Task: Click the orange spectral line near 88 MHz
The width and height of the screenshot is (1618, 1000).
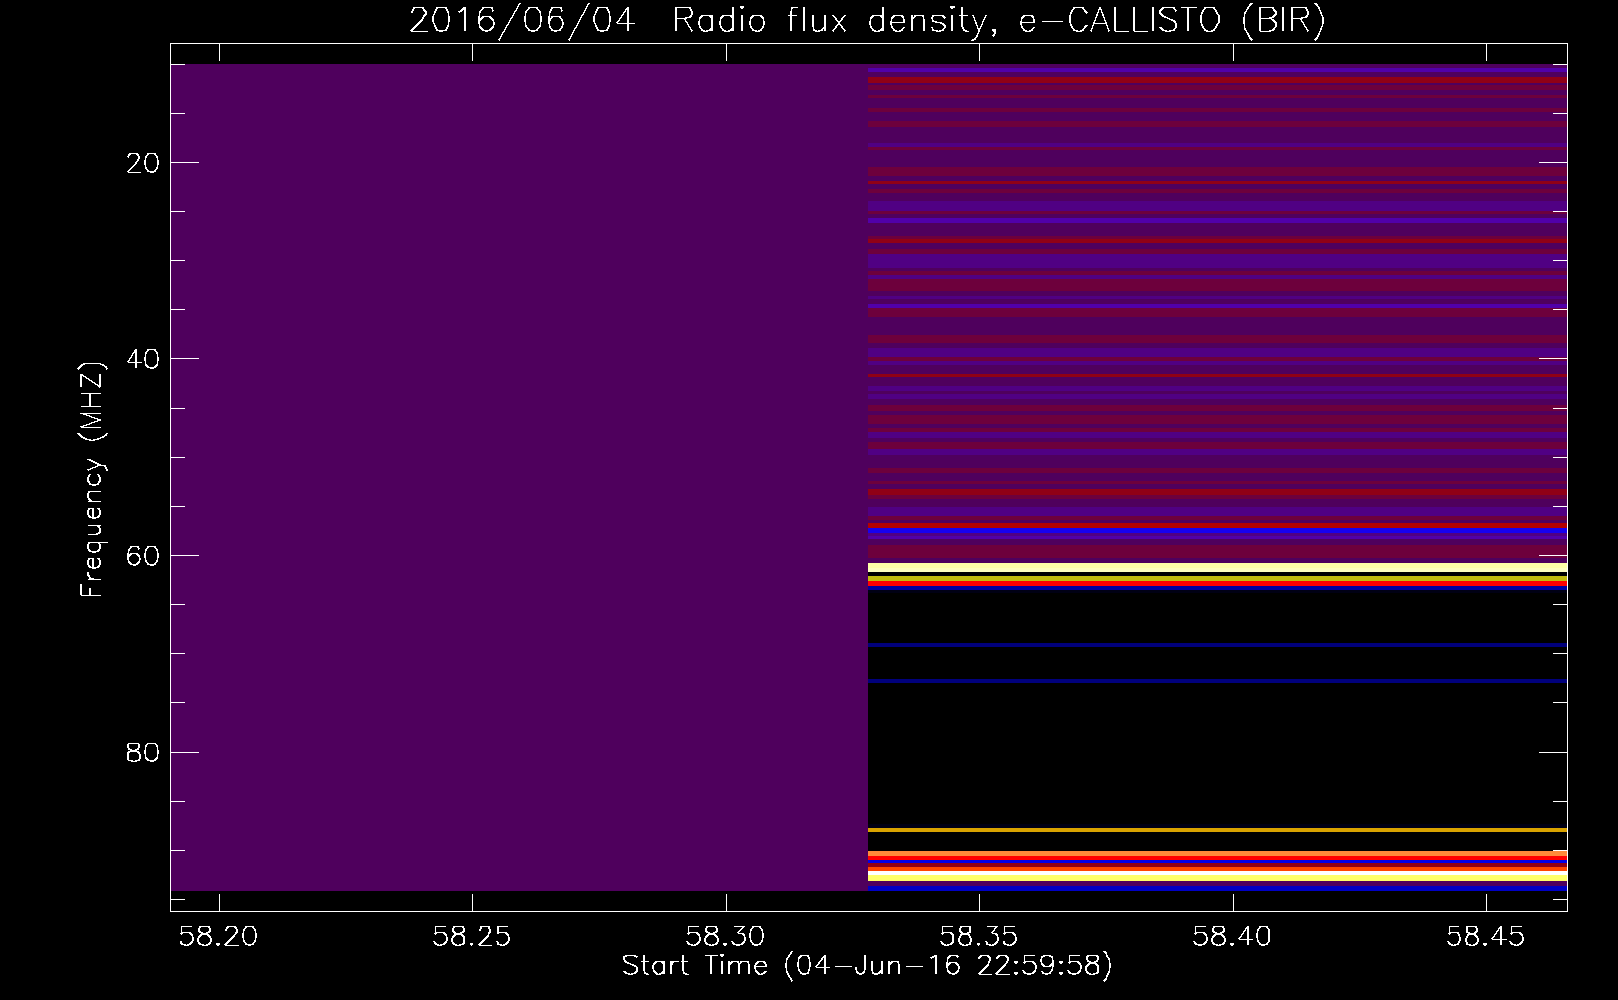Action: [x=1217, y=830]
